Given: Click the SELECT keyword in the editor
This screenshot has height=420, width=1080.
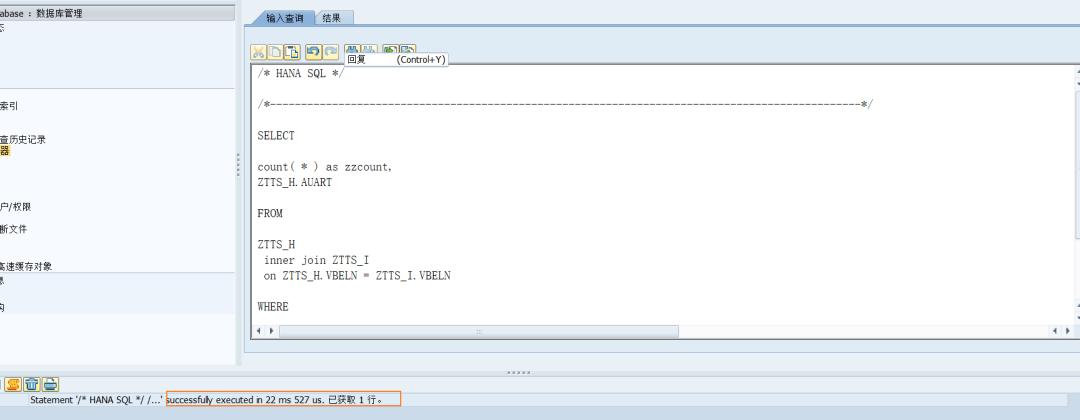Looking at the screenshot, I should point(276,136).
